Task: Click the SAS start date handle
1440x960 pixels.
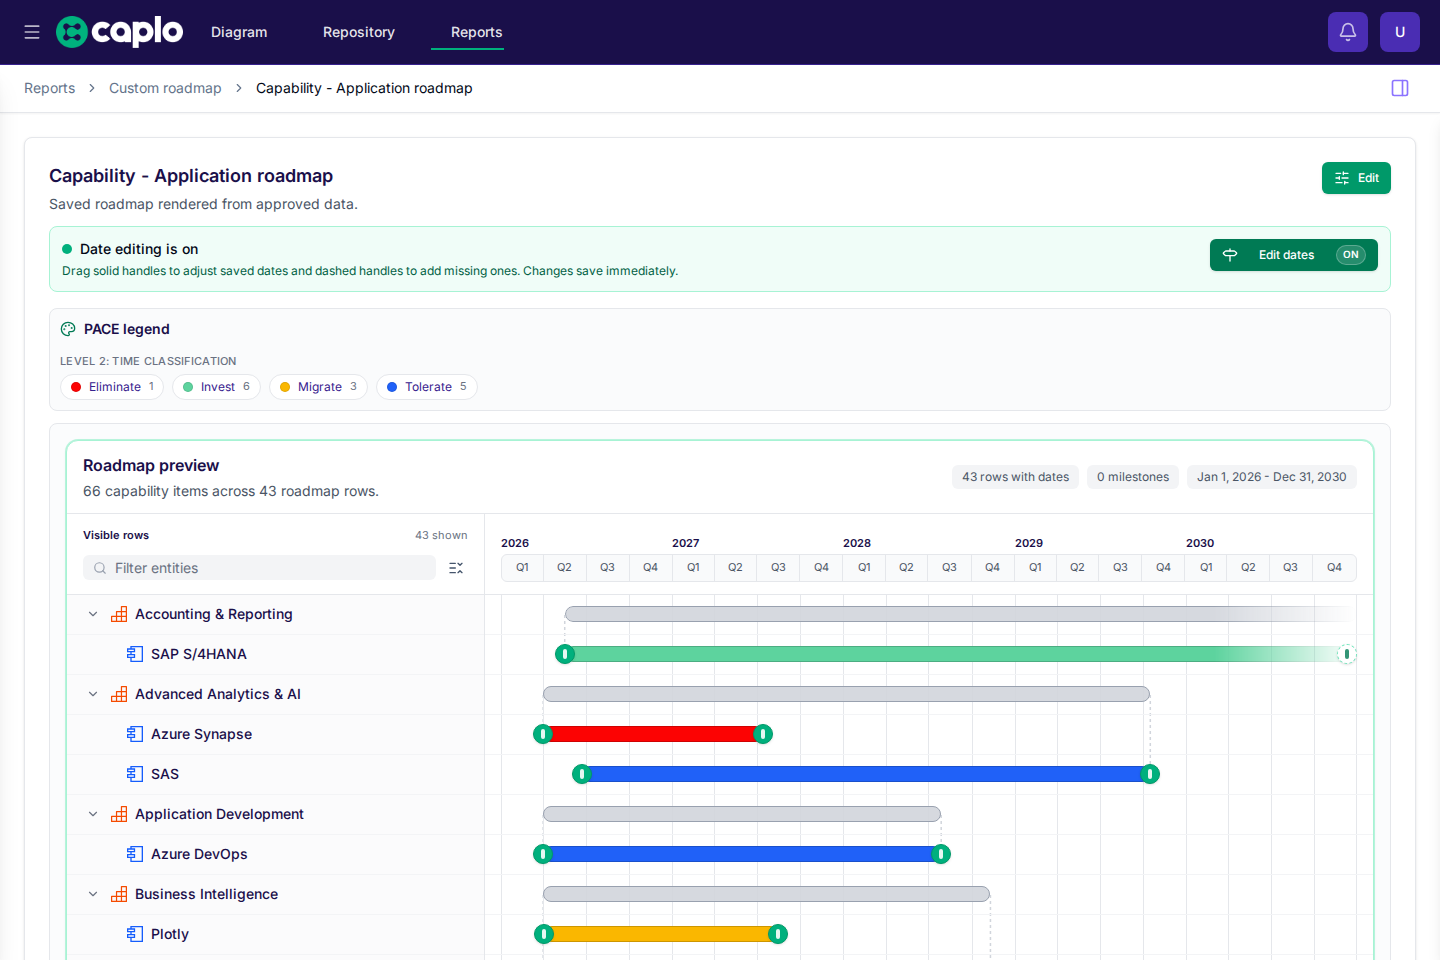Action: coord(582,774)
